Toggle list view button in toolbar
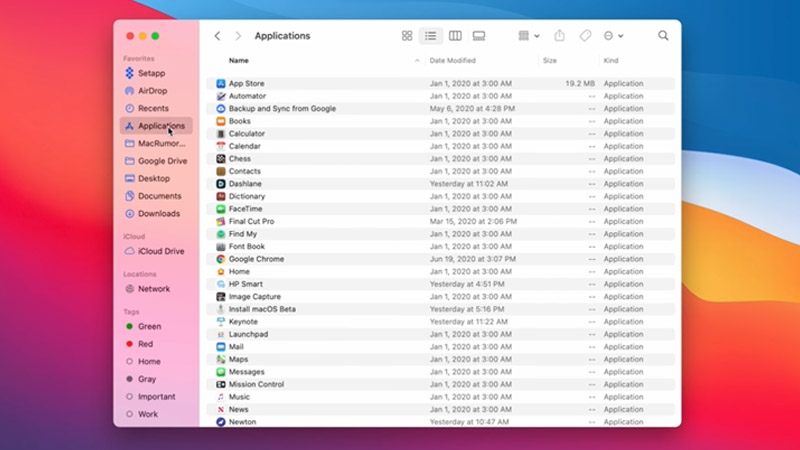 [431, 36]
